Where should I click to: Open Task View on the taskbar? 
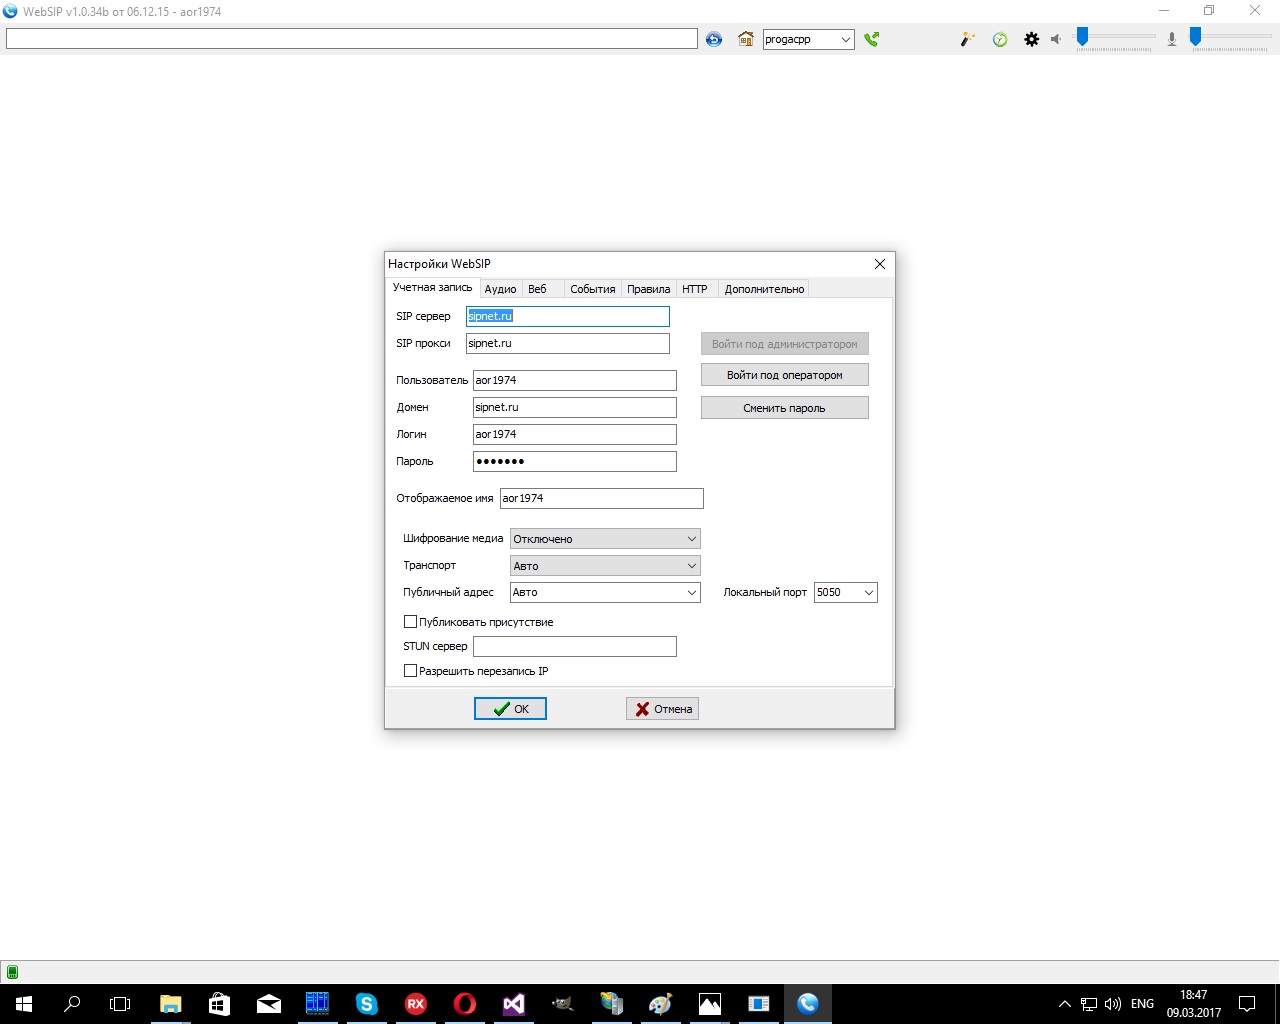[x=120, y=1004]
